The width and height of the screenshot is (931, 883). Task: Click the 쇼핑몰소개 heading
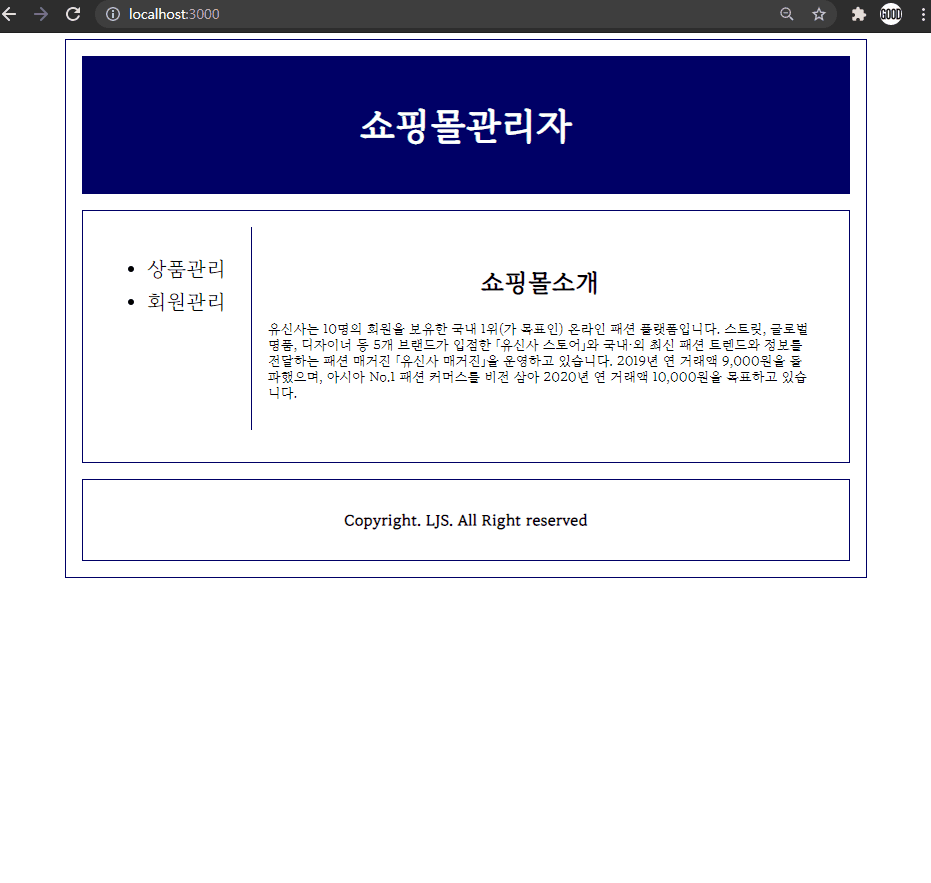pyautogui.click(x=539, y=282)
